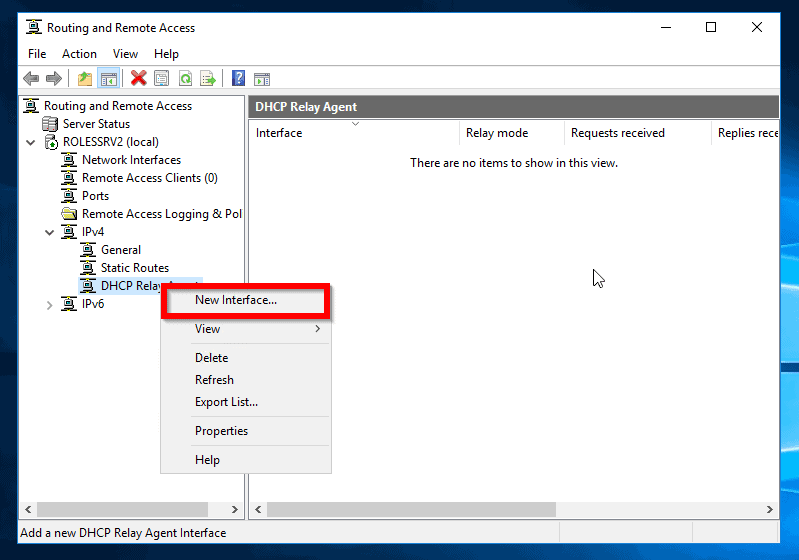Click right arrow of results pane scrollbar
Viewport: 799px width, 560px height.
coord(769,510)
